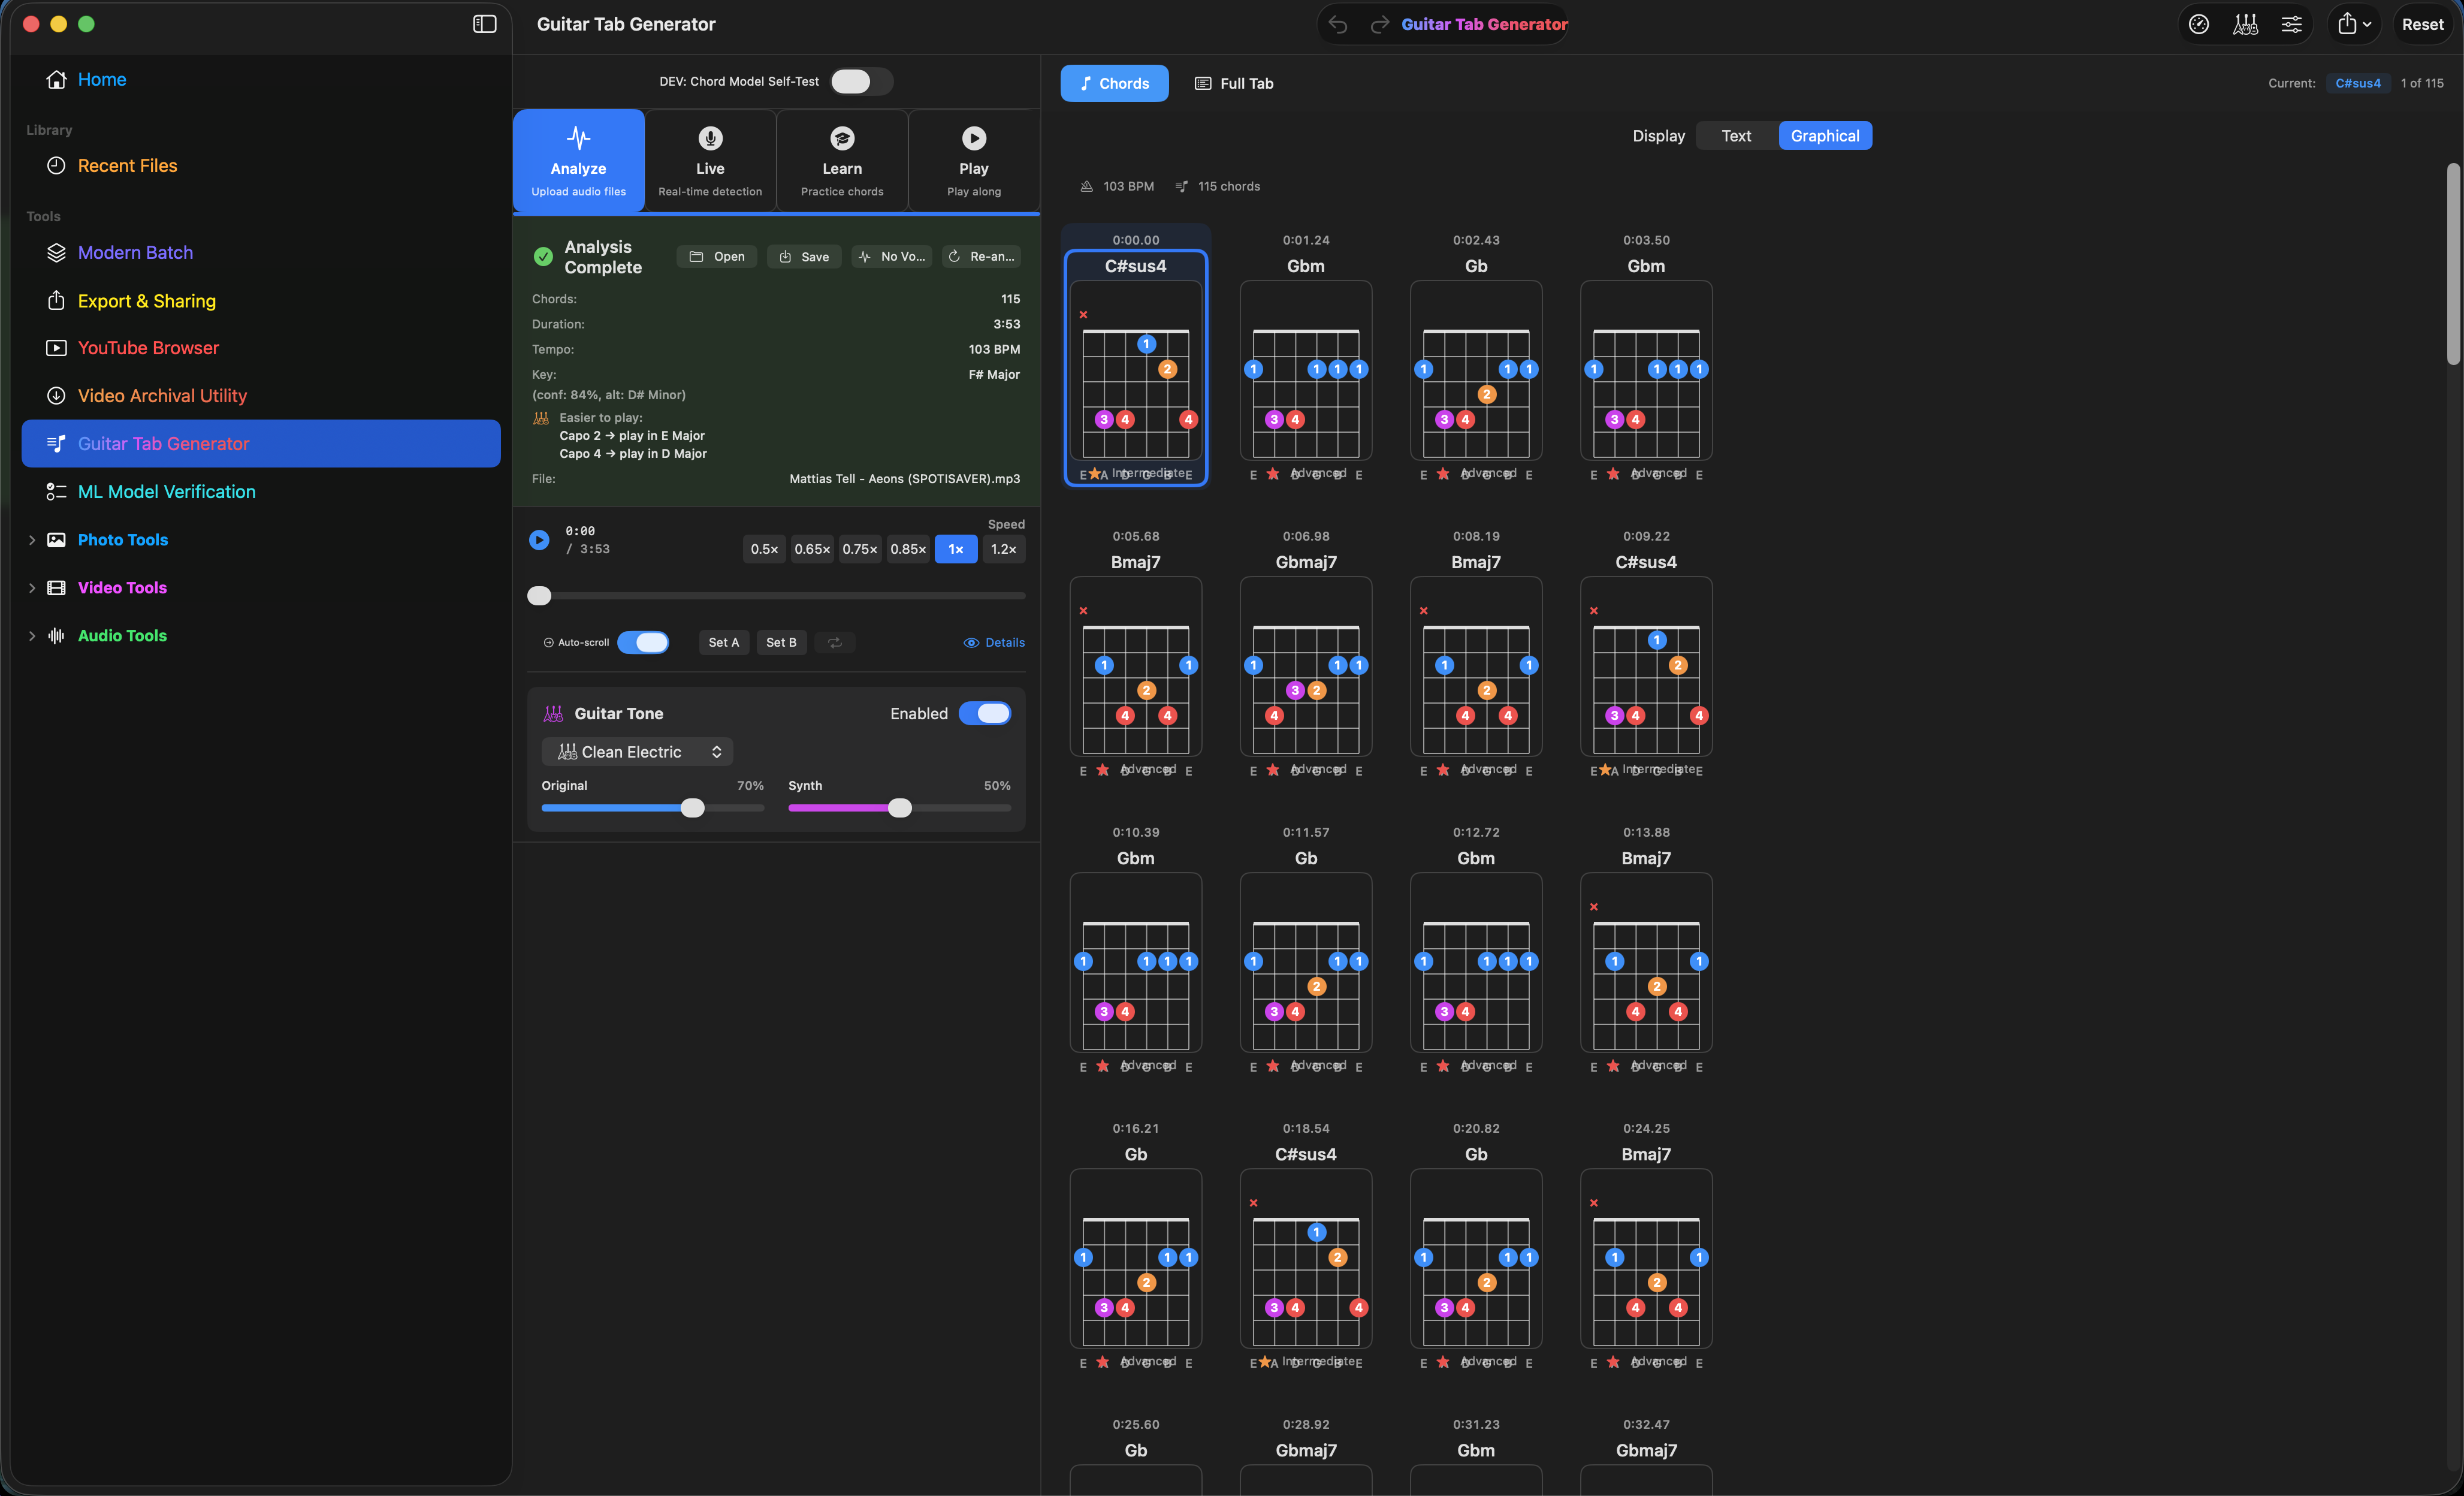The width and height of the screenshot is (2464, 1496).
Task: Switch to the Analyze mode tab
Action: pos(578,161)
